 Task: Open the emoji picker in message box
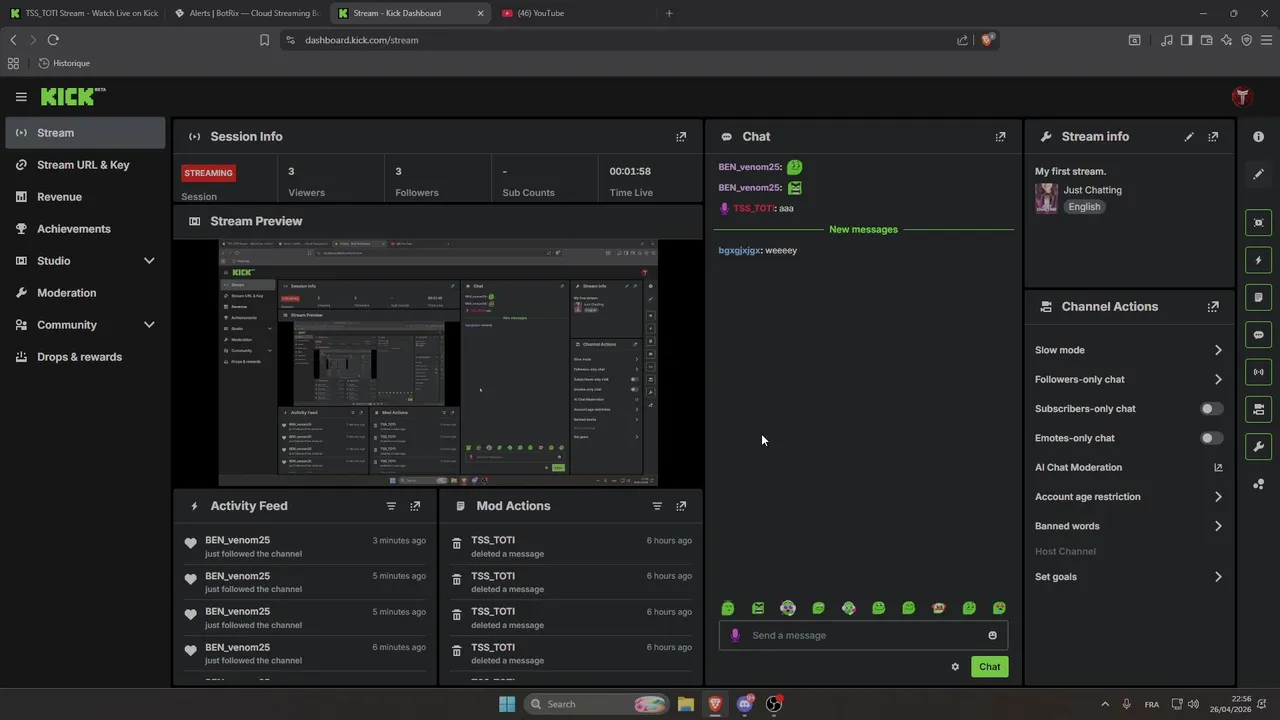pyautogui.click(x=992, y=636)
